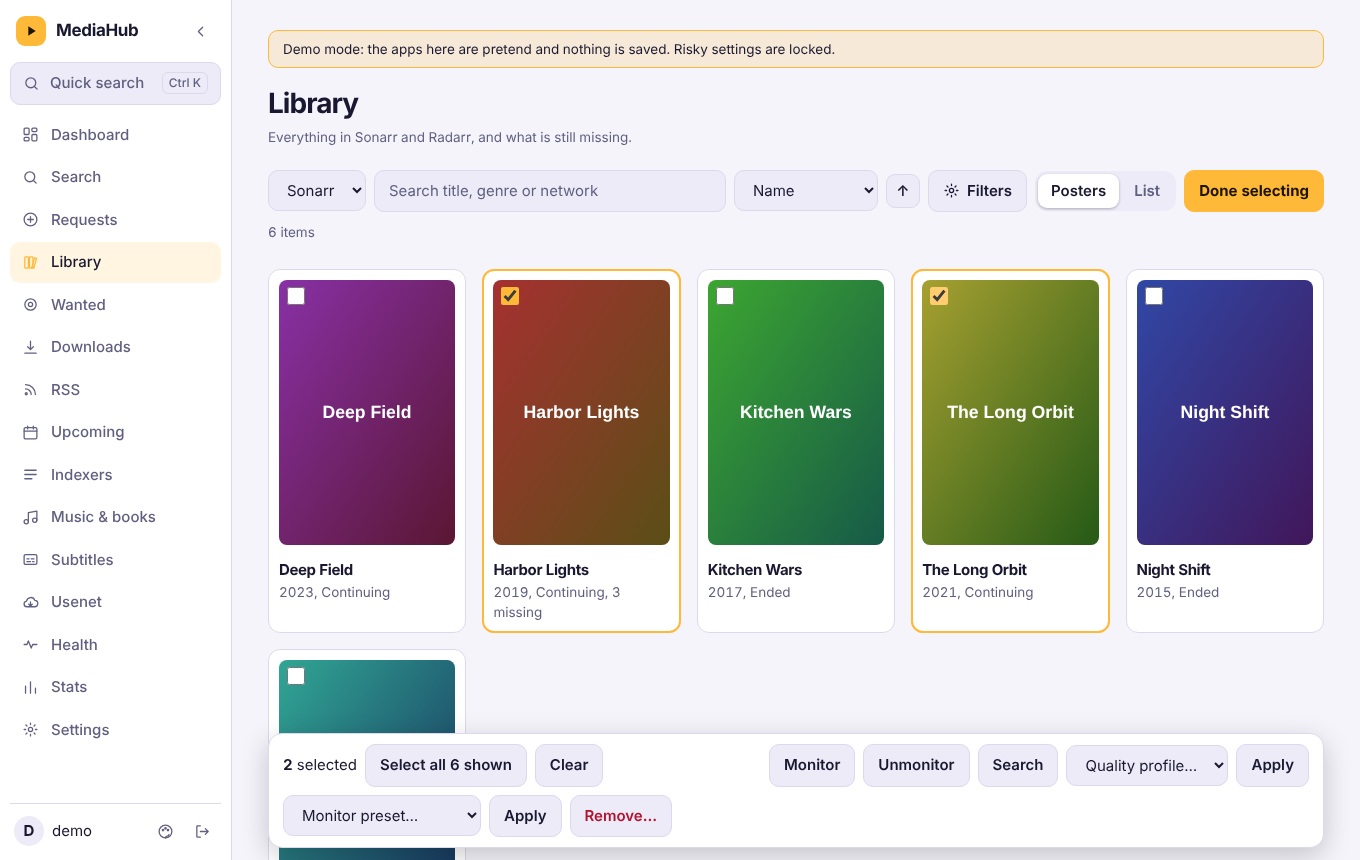Expand the Monitor preset dropdown
The width and height of the screenshot is (1360, 860).
tap(382, 816)
